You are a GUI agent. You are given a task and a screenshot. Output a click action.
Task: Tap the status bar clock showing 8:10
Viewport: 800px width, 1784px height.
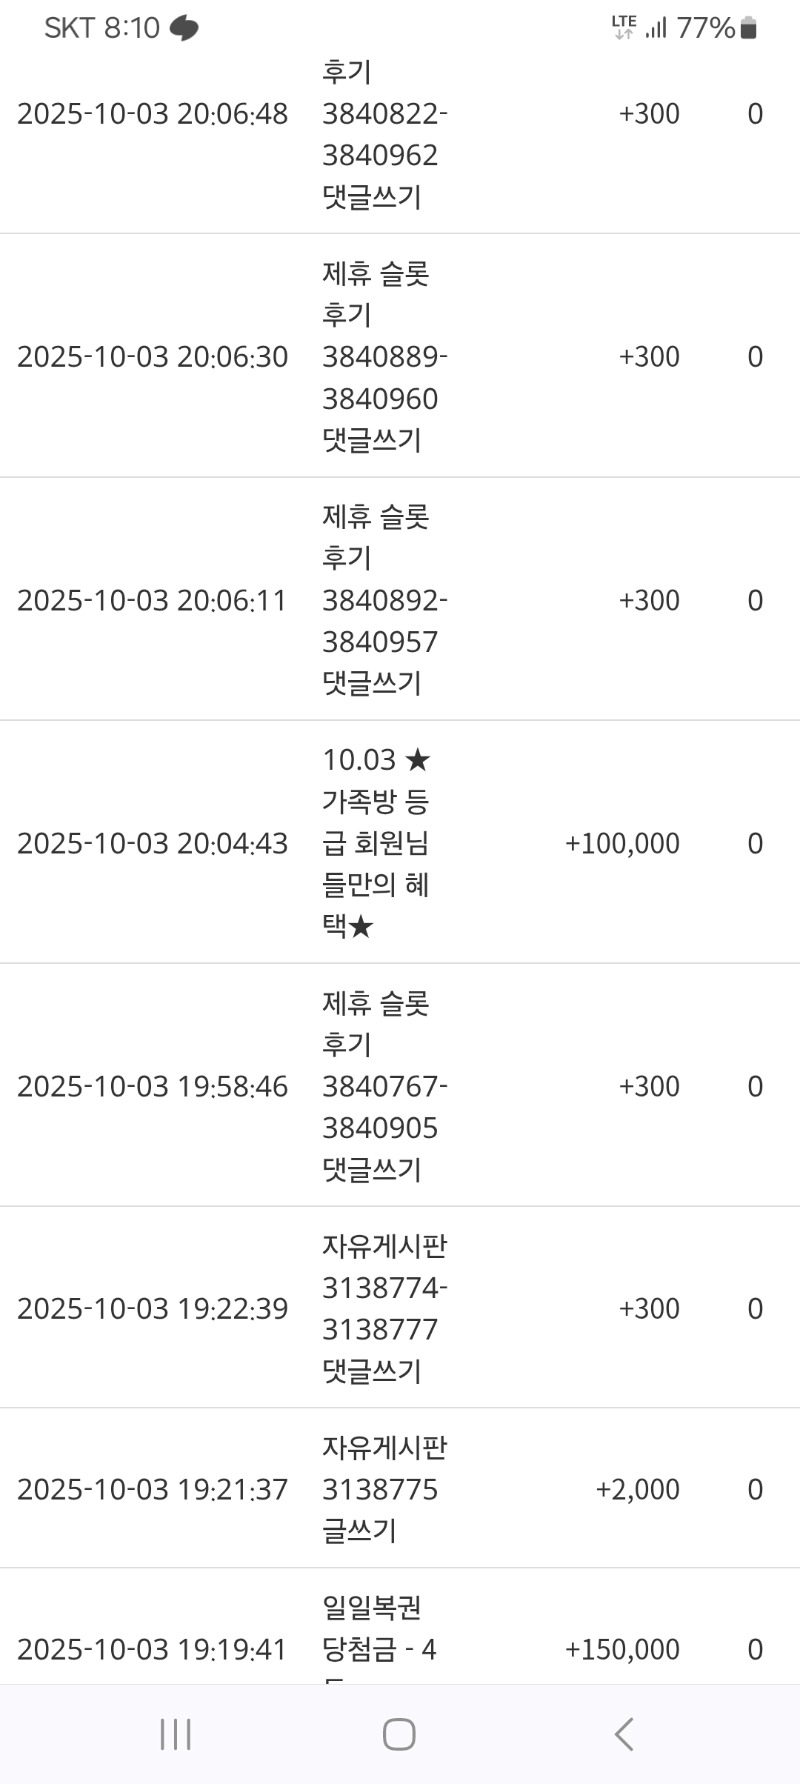click(x=131, y=28)
